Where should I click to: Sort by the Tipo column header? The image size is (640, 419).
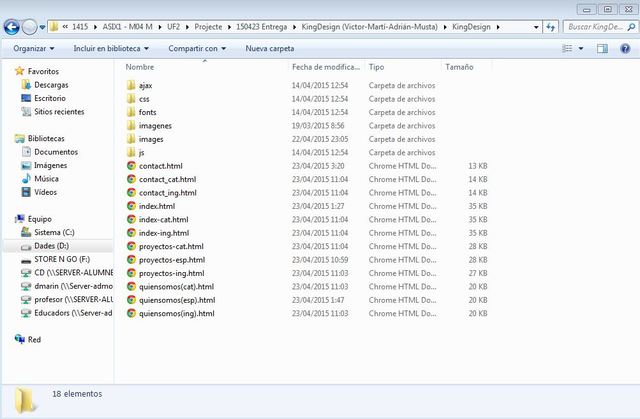(376, 67)
